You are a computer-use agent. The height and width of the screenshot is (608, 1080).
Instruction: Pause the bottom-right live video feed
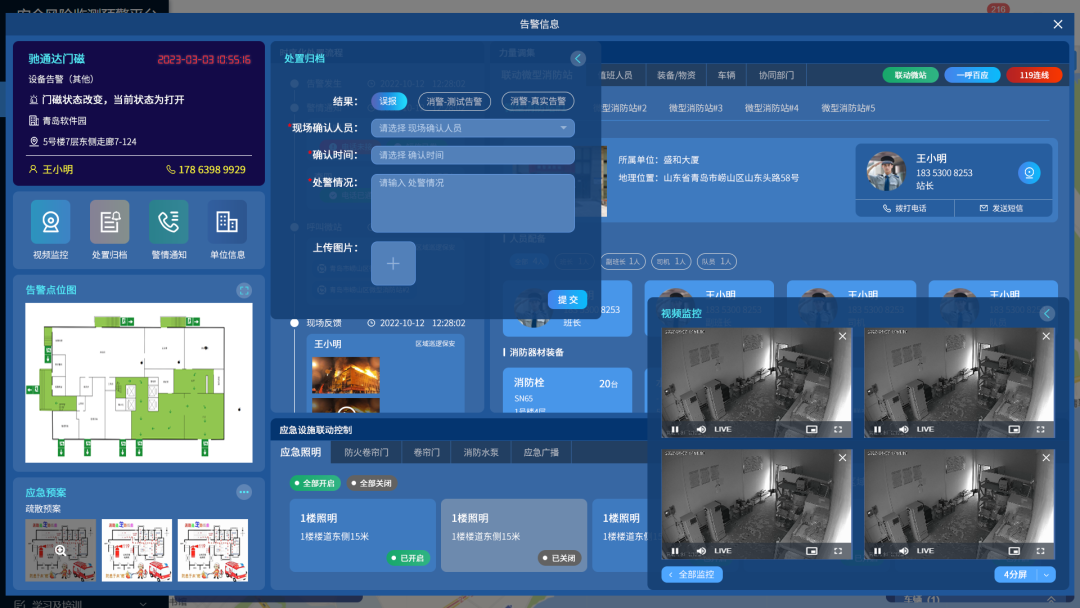[878, 551]
